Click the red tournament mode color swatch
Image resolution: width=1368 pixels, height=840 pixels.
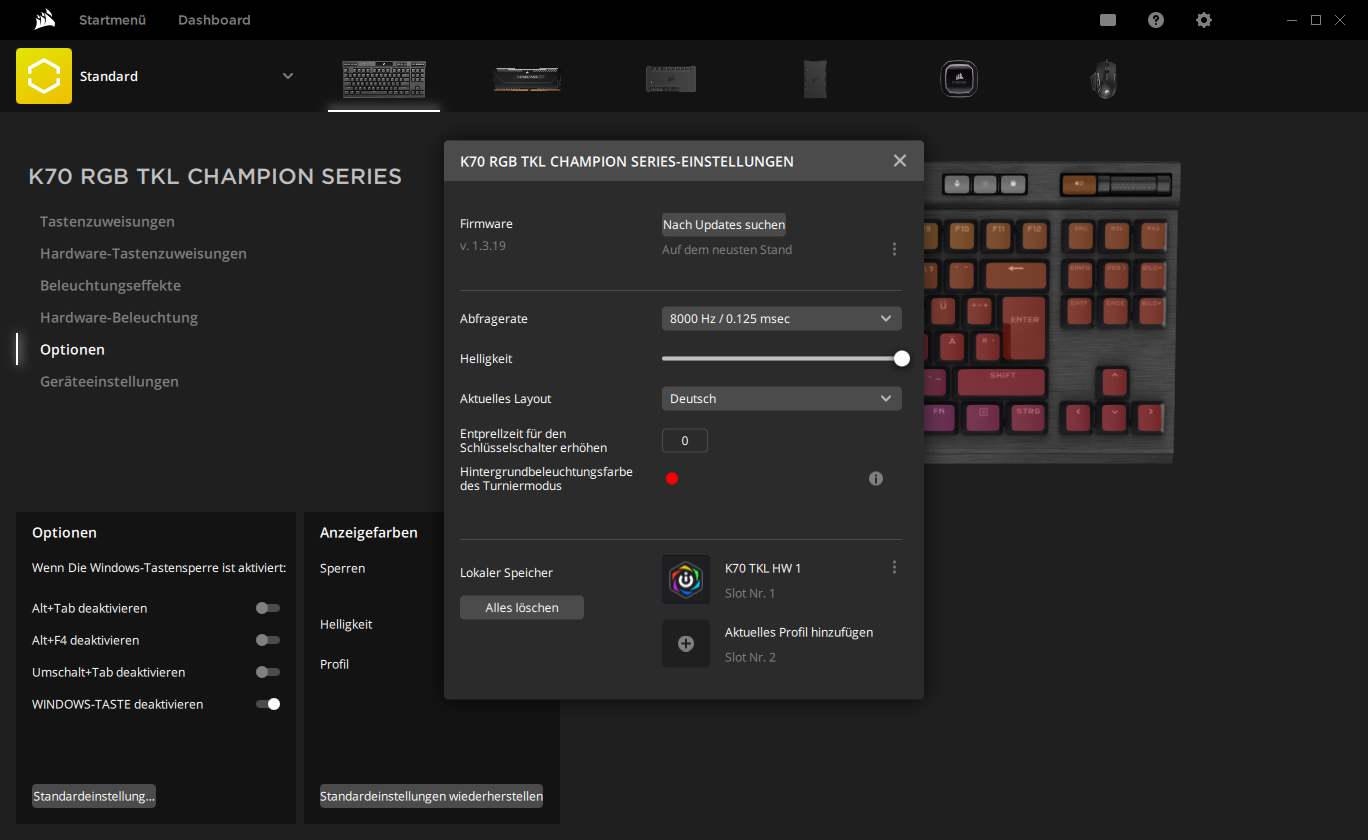(x=672, y=479)
